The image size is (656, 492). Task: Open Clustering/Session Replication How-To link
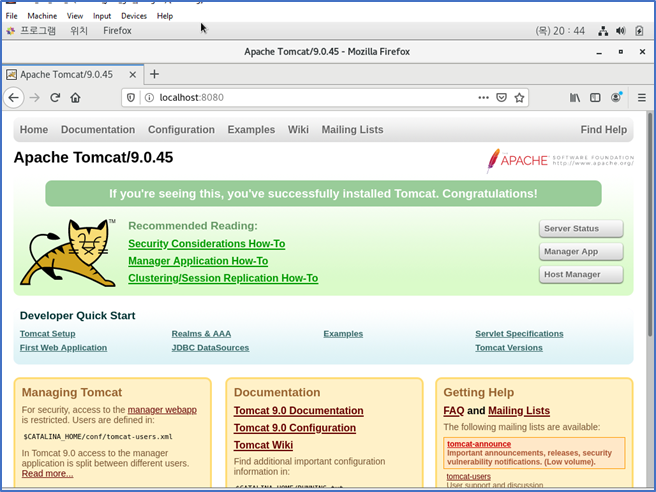[223, 278]
